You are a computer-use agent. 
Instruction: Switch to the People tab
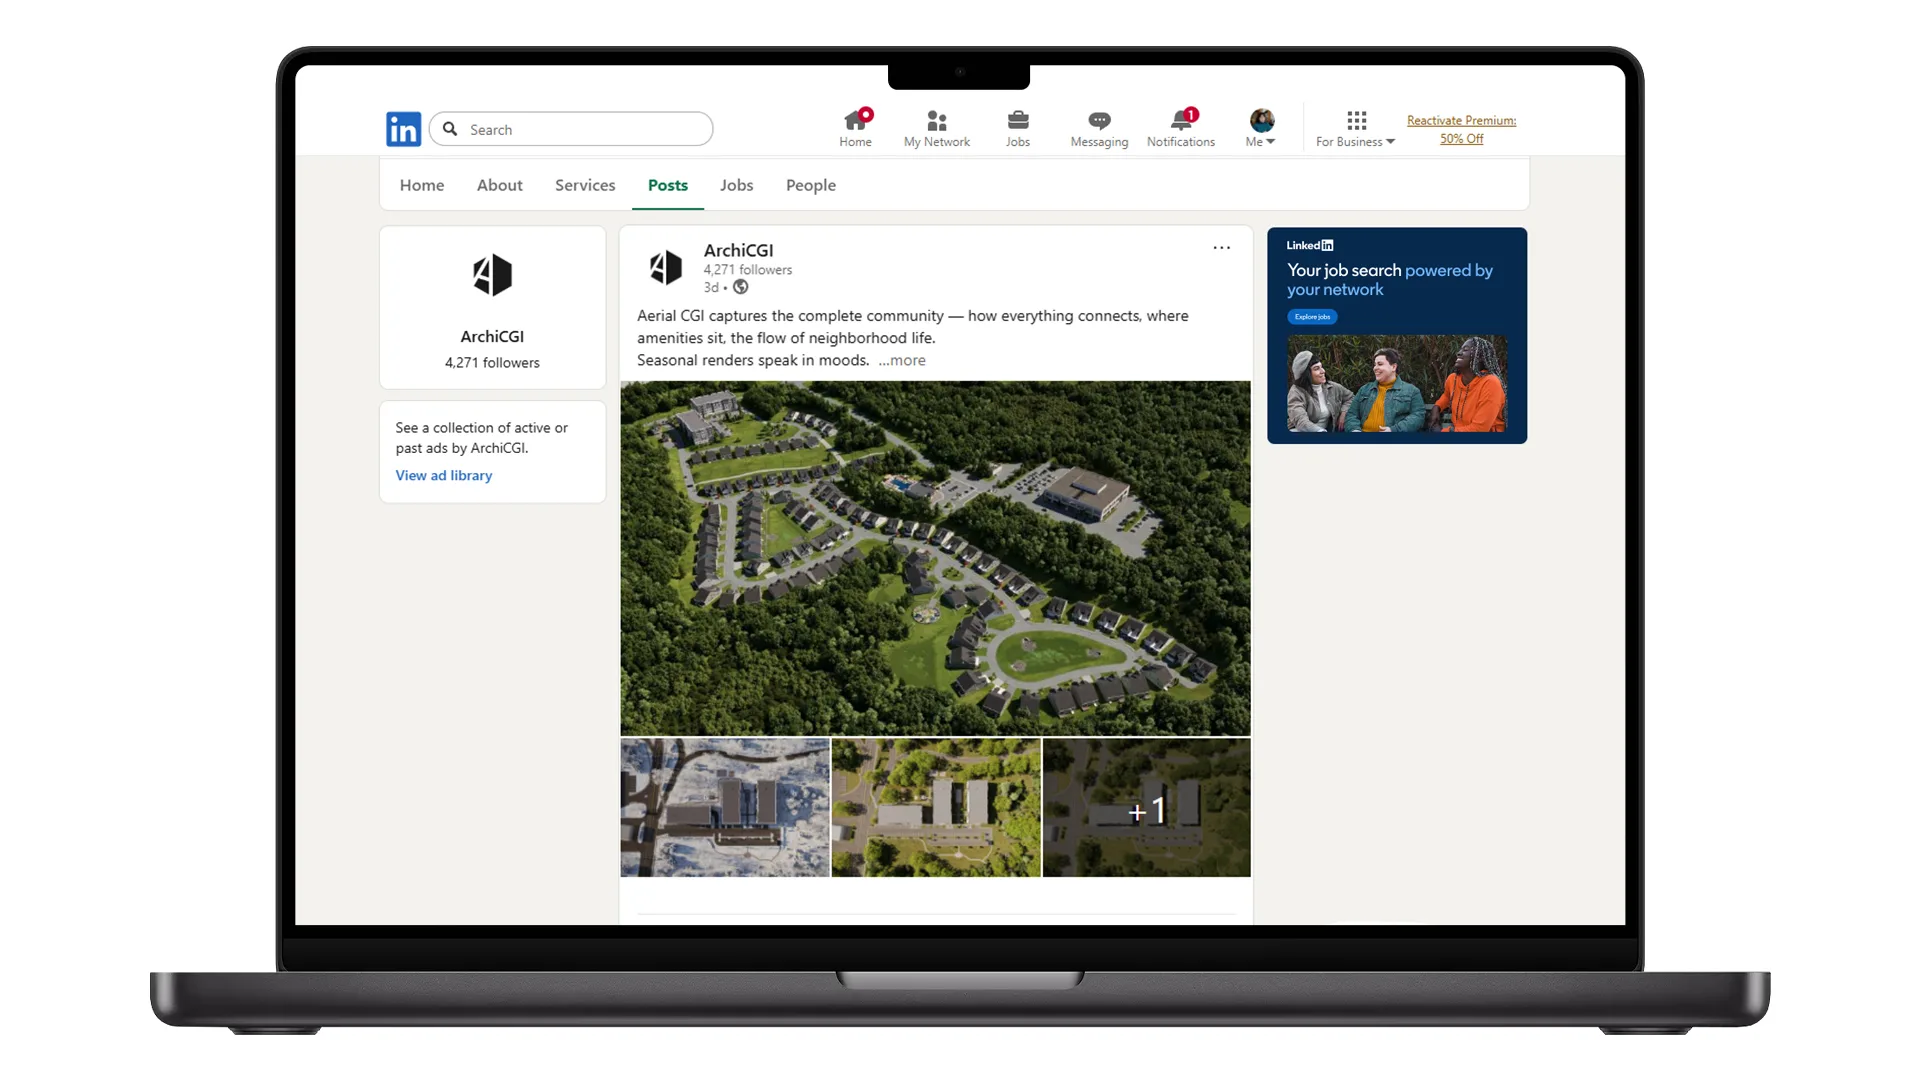pyautogui.click(x=810, y=185)
